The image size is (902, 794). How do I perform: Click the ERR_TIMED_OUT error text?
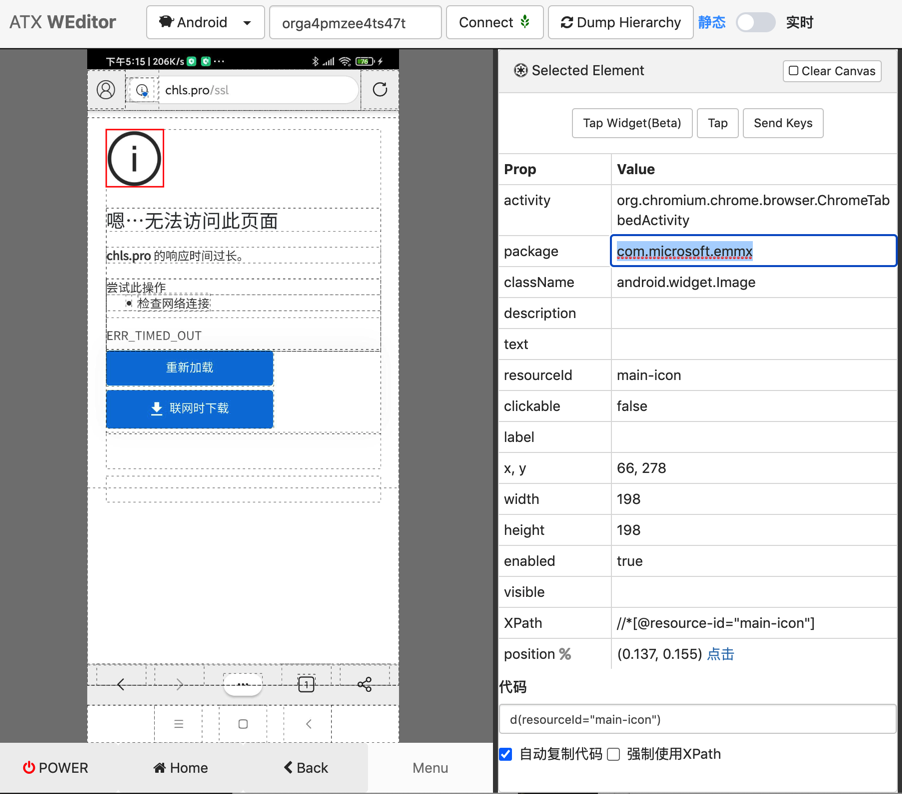[154, 335]
